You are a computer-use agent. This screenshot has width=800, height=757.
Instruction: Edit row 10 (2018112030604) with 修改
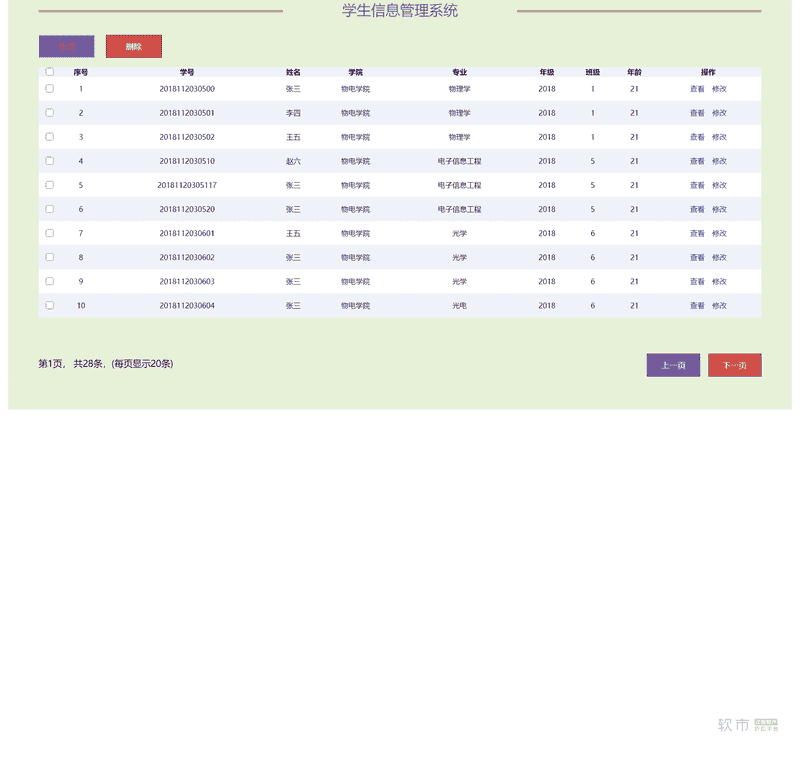pyautogui.click(x=719, y=306)
